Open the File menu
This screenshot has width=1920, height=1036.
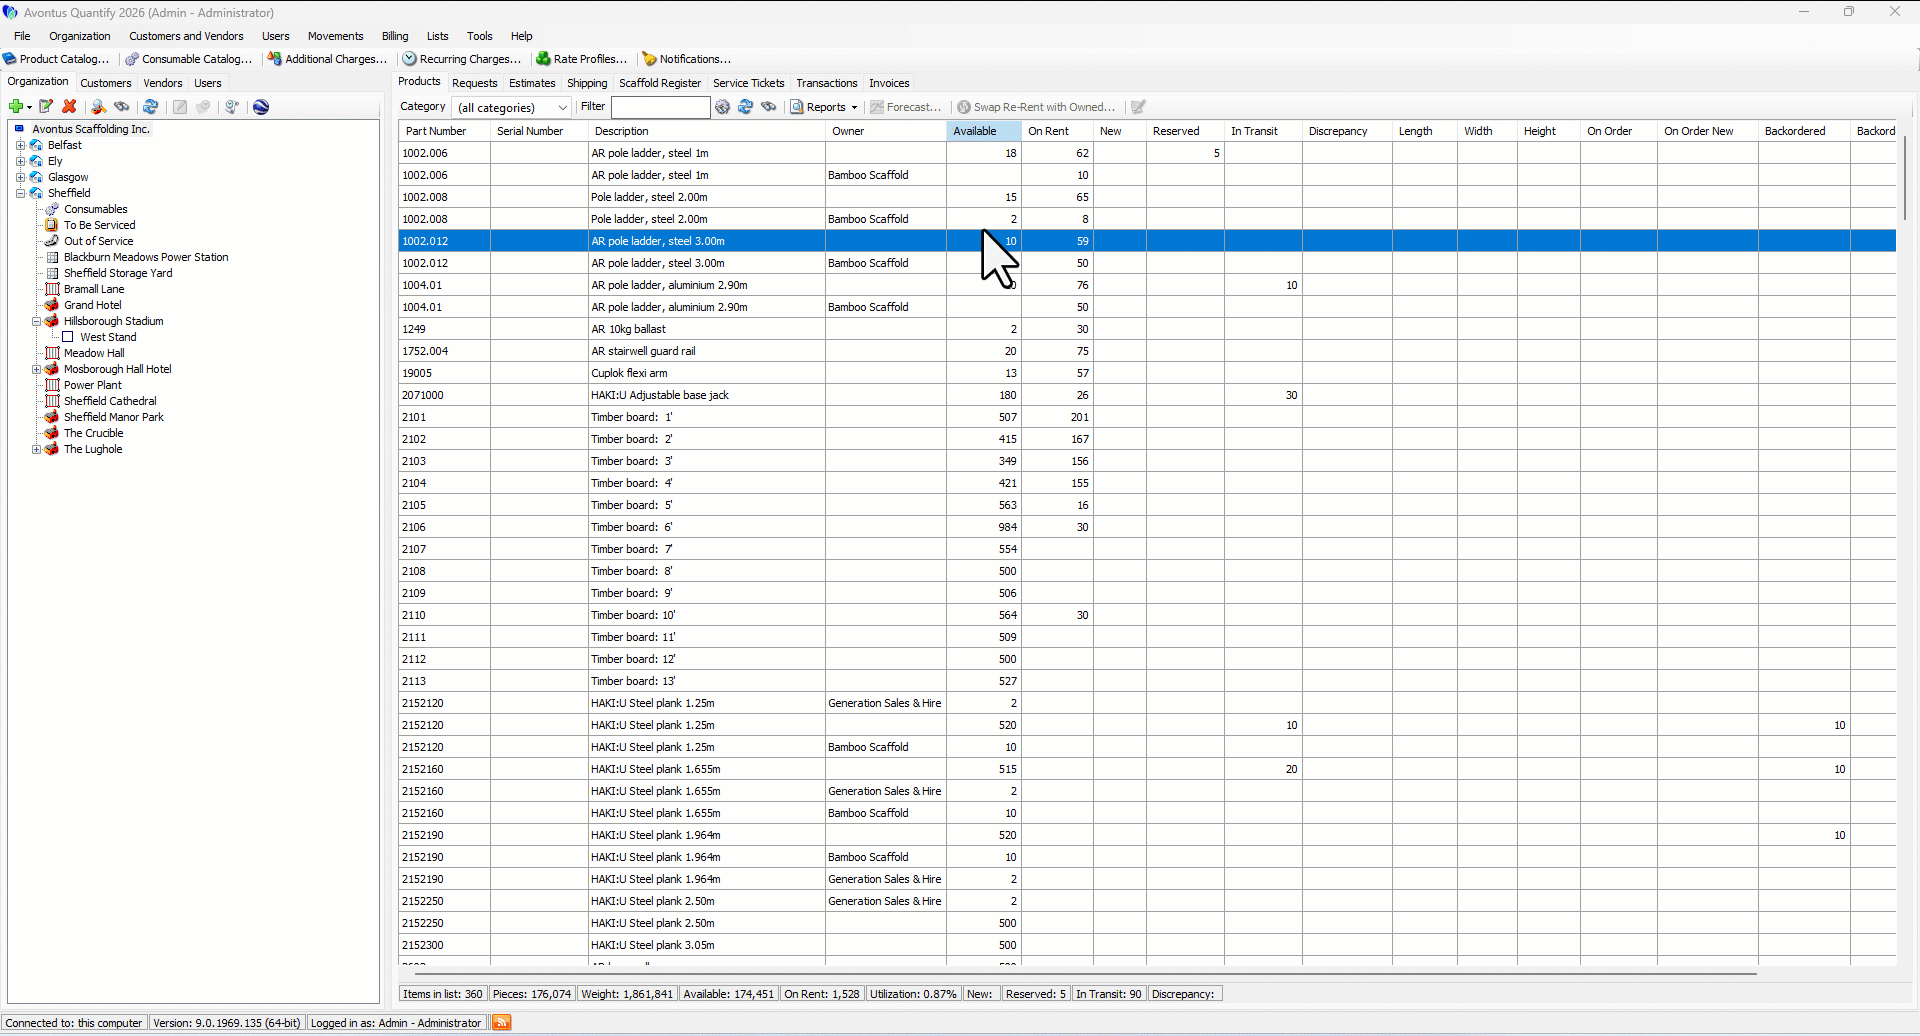[22, 36]
